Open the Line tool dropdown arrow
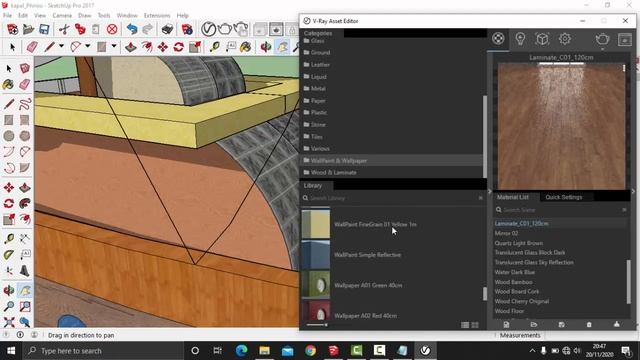 pyautogui.click(x=61, y=47)
